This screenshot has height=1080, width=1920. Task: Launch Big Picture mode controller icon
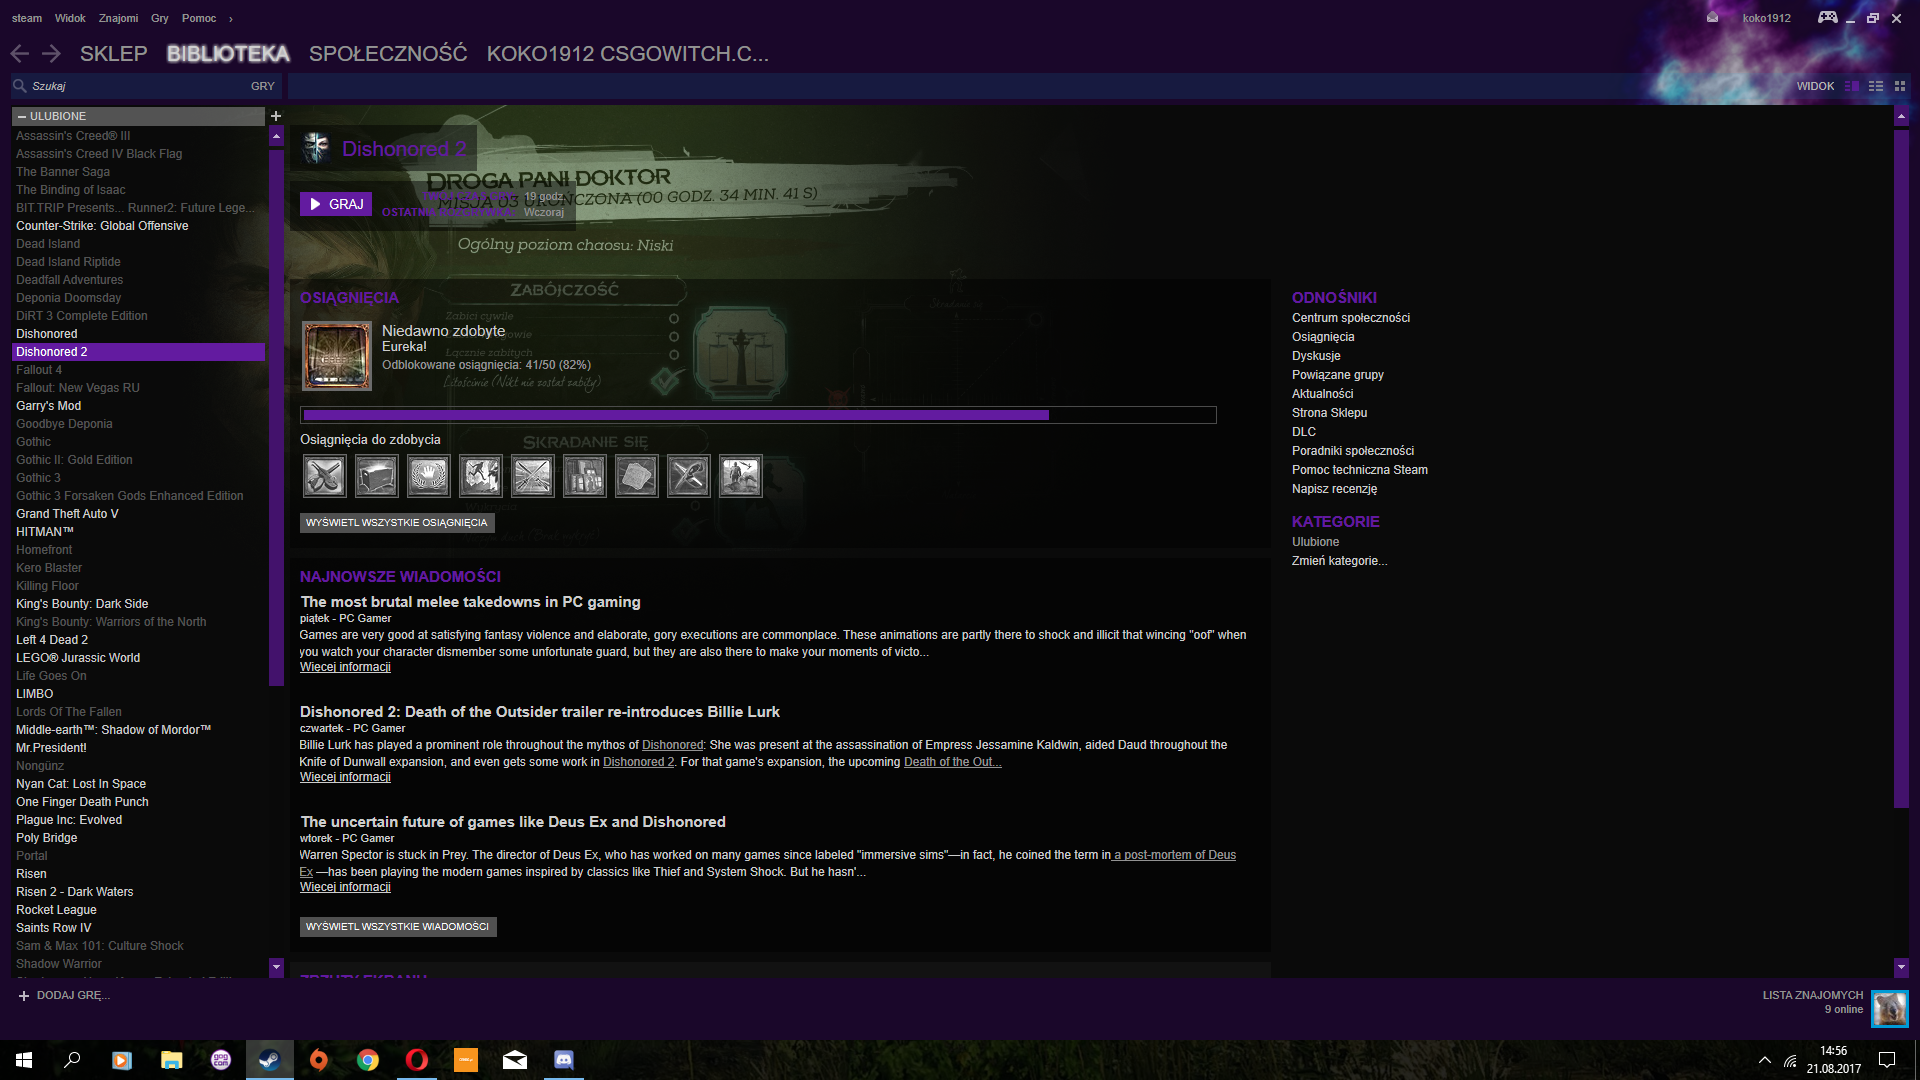[x=1827, y=17]
